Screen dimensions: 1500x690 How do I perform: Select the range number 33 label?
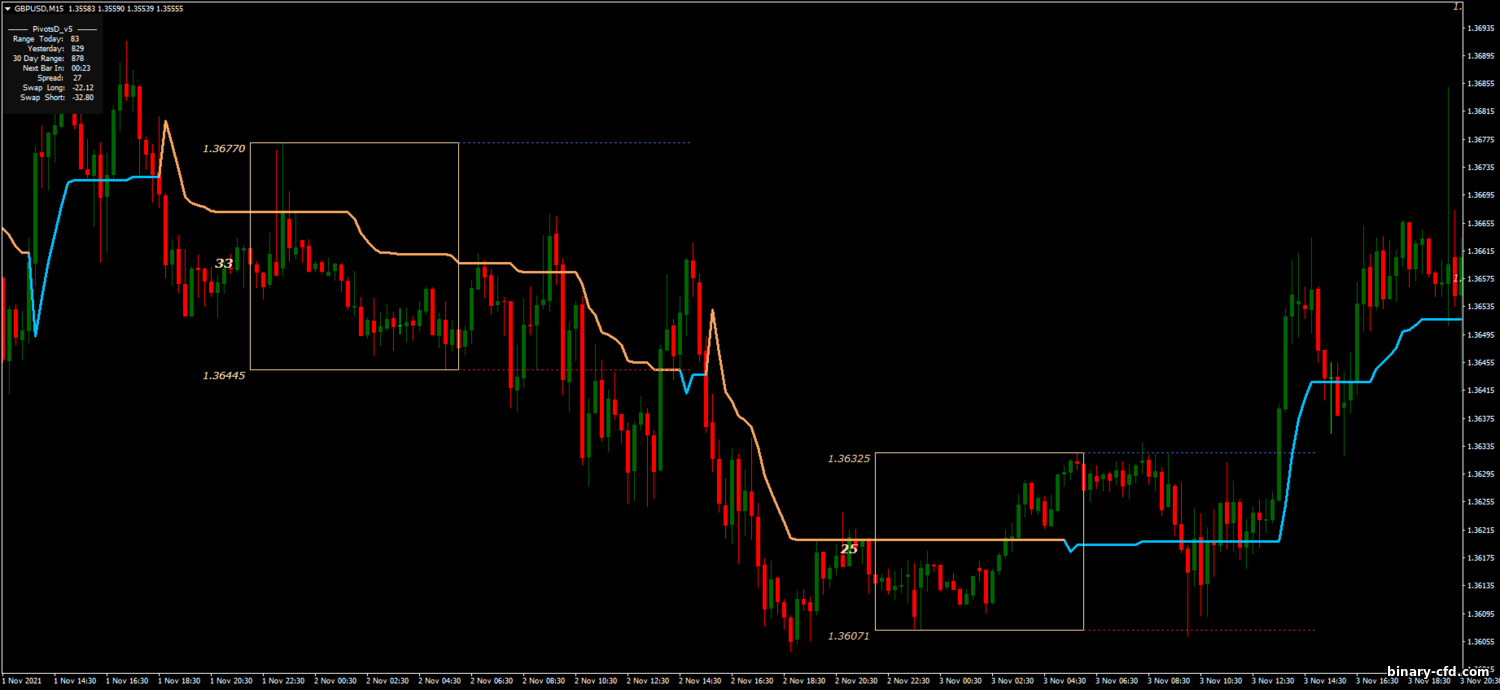point(224,264)
